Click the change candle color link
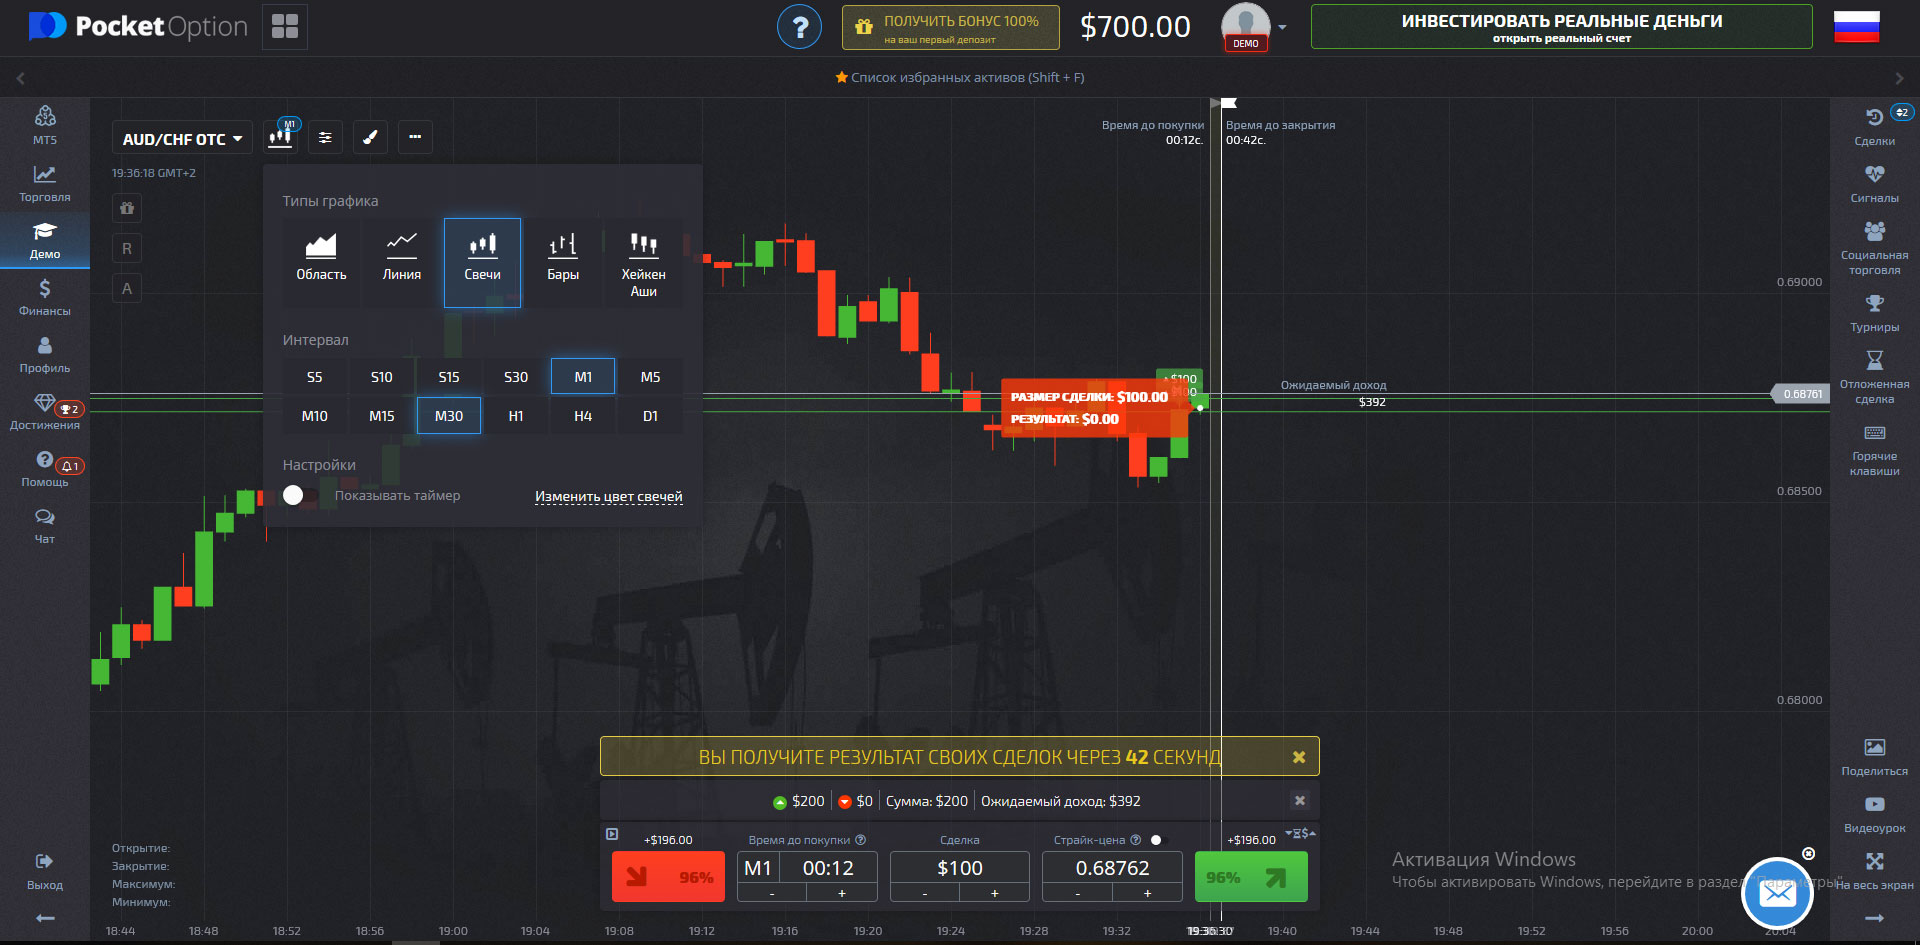The height and width of the screenshot is (945, 1920). (608, 496)
